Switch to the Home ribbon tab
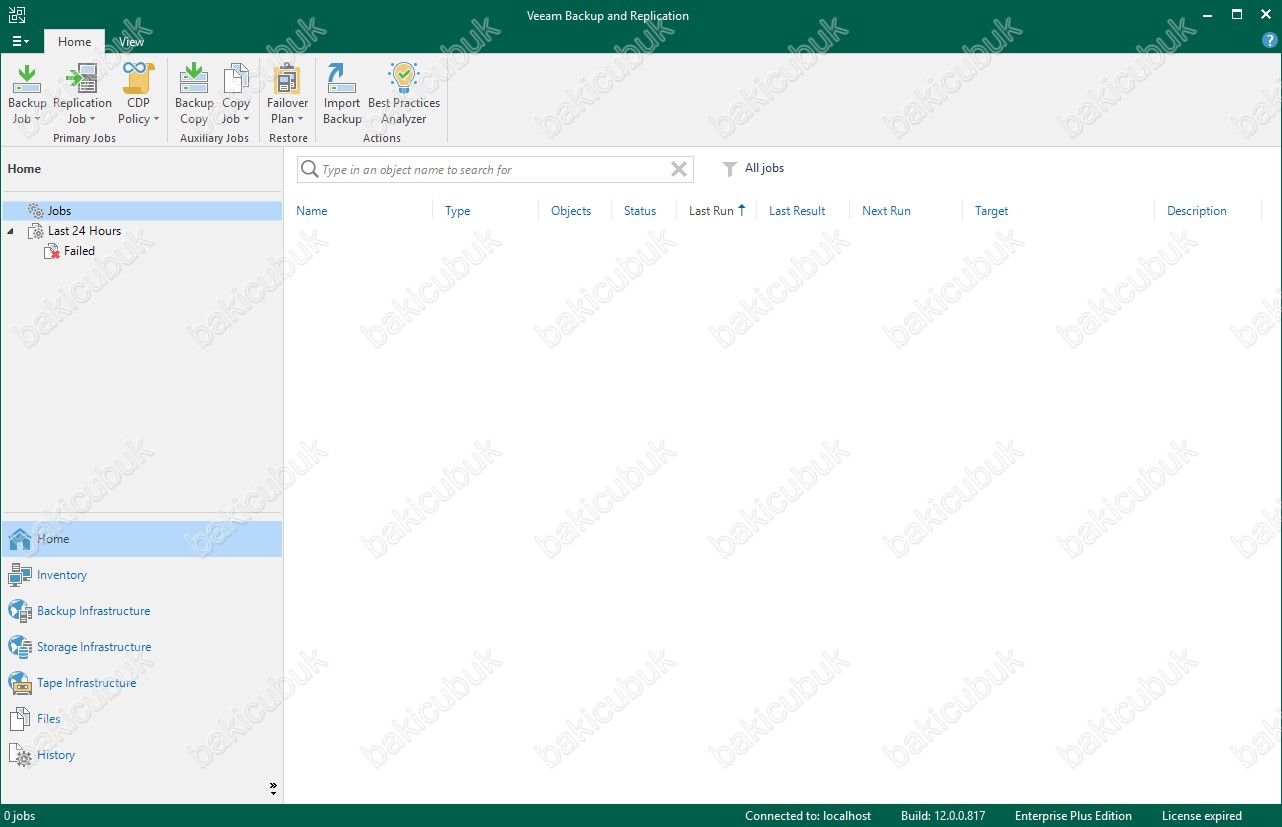The width and height of the screenshot is (1282, 827). pos(74,42)
